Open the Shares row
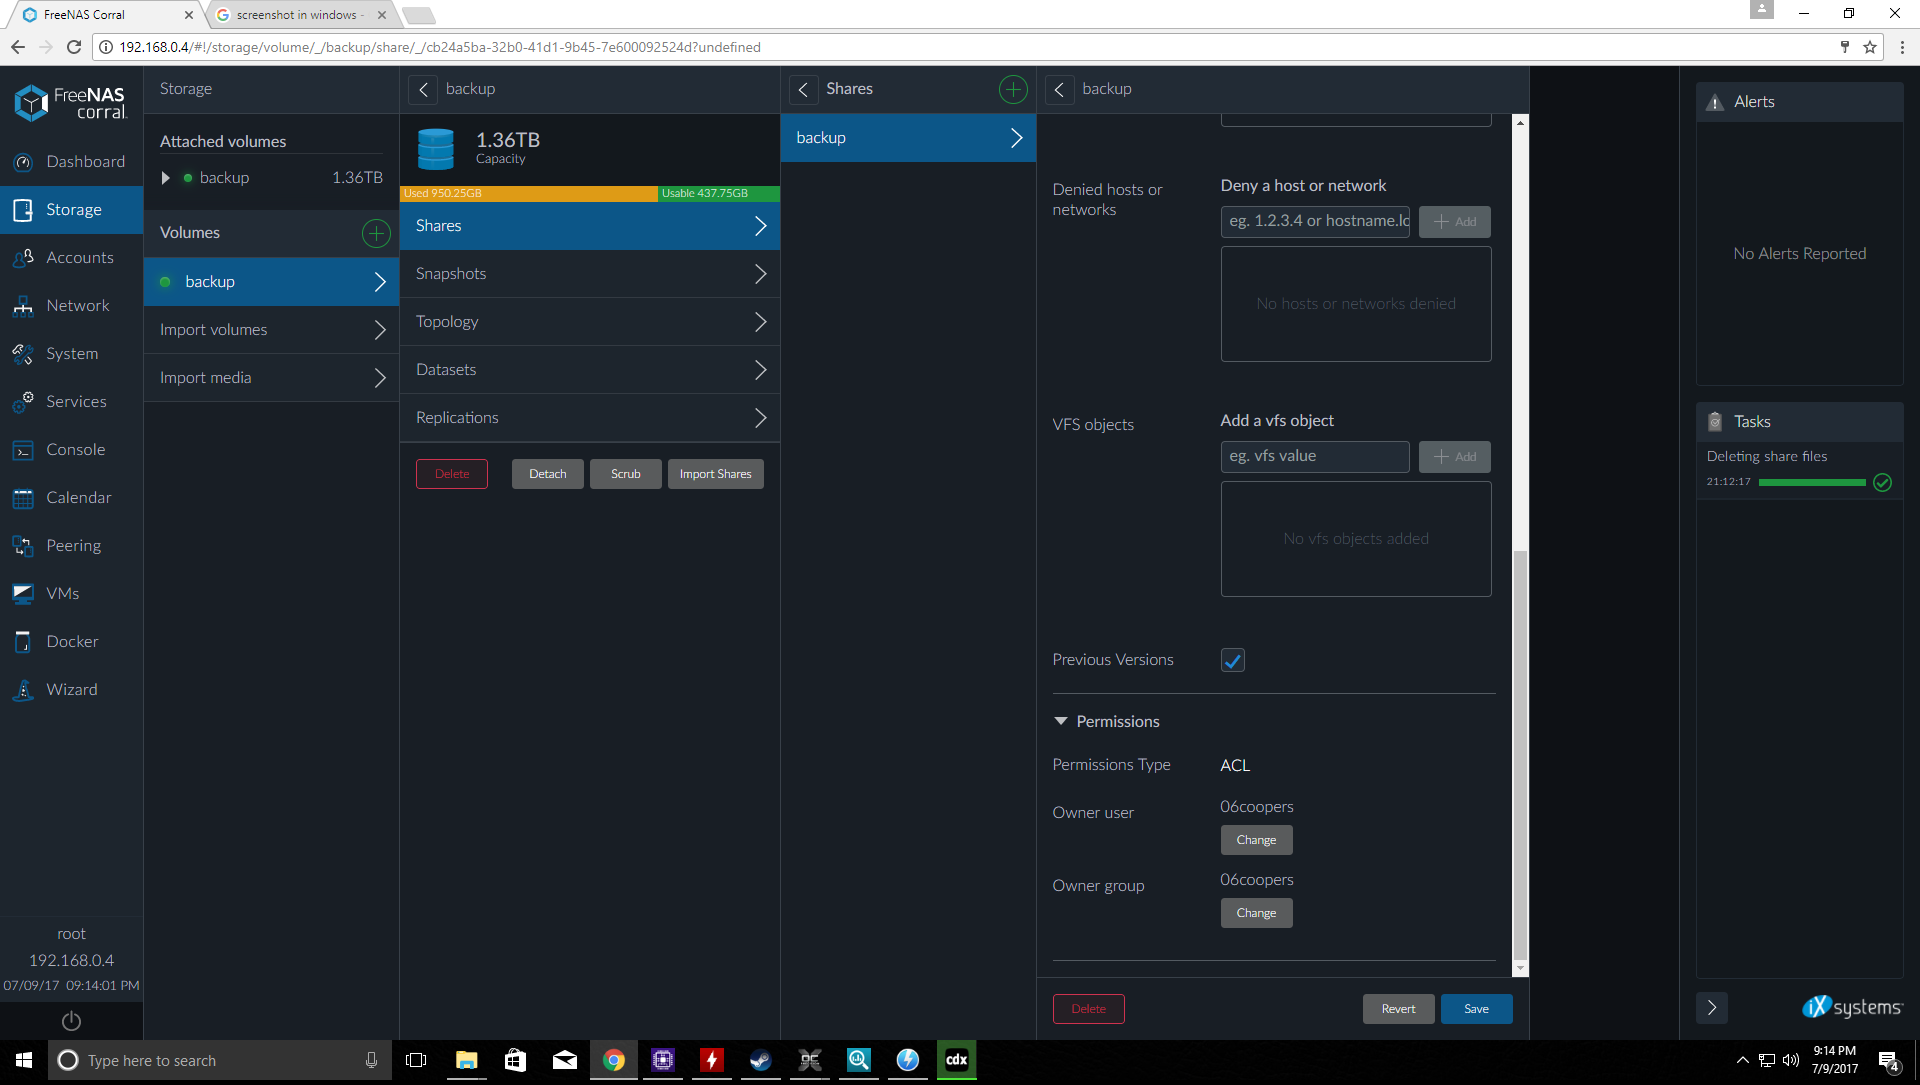The width and height of the screenshot is (1920, 1085). pyautogui.click(x=590, y=226)
